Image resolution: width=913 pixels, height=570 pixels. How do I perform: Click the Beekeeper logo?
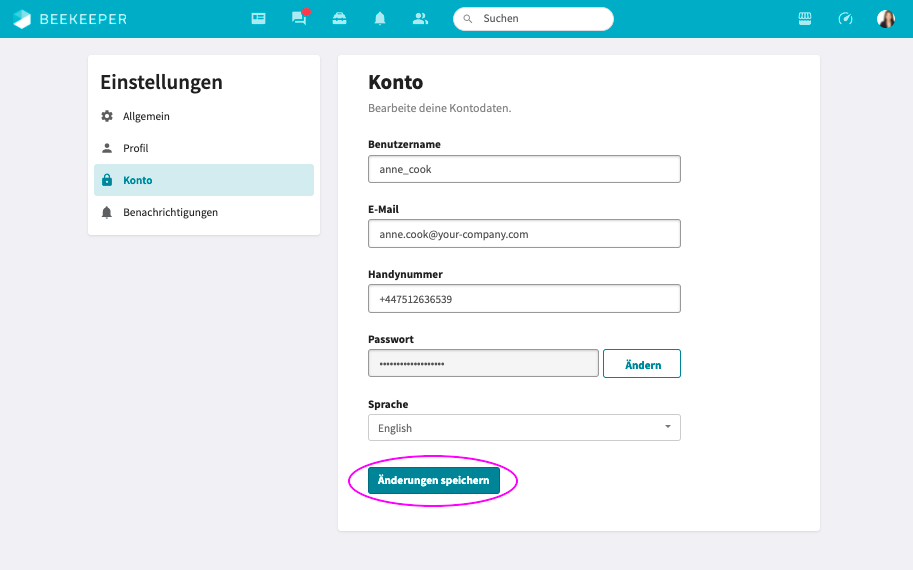click(70, 19)
